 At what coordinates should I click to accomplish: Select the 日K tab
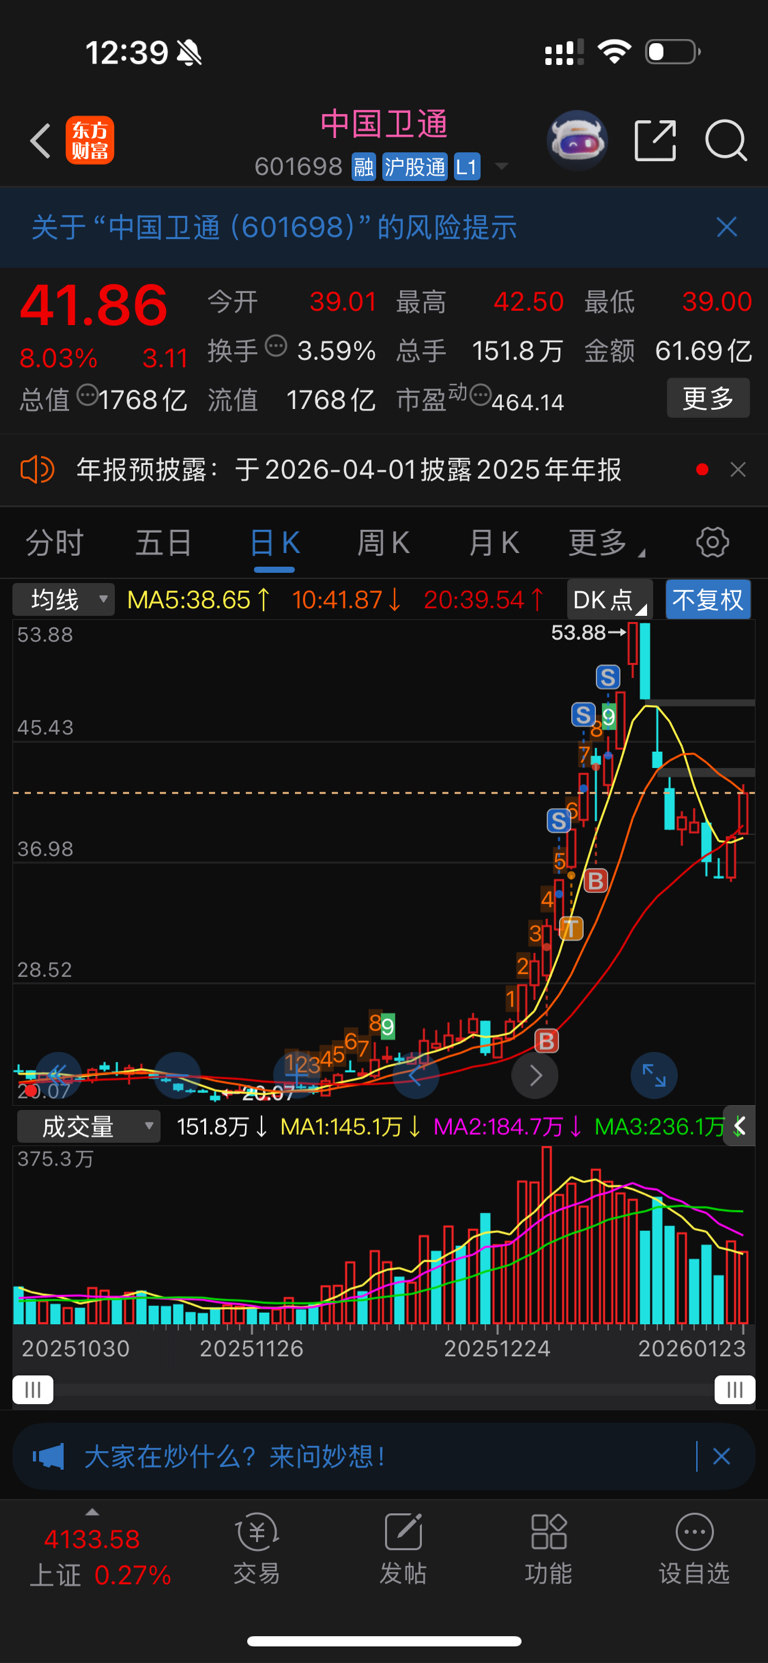pyautogui.click(x=274, y=543)
